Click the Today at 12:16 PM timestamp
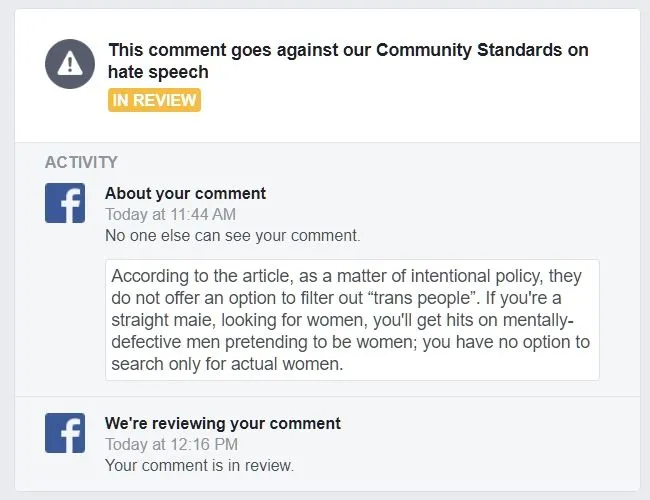The image size is (650, 500). click(170, 444)
